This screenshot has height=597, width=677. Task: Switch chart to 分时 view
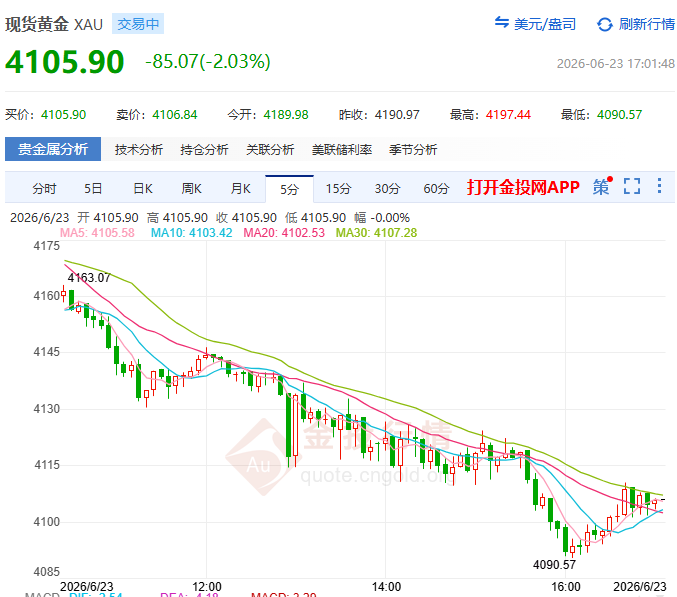point(44,189)
